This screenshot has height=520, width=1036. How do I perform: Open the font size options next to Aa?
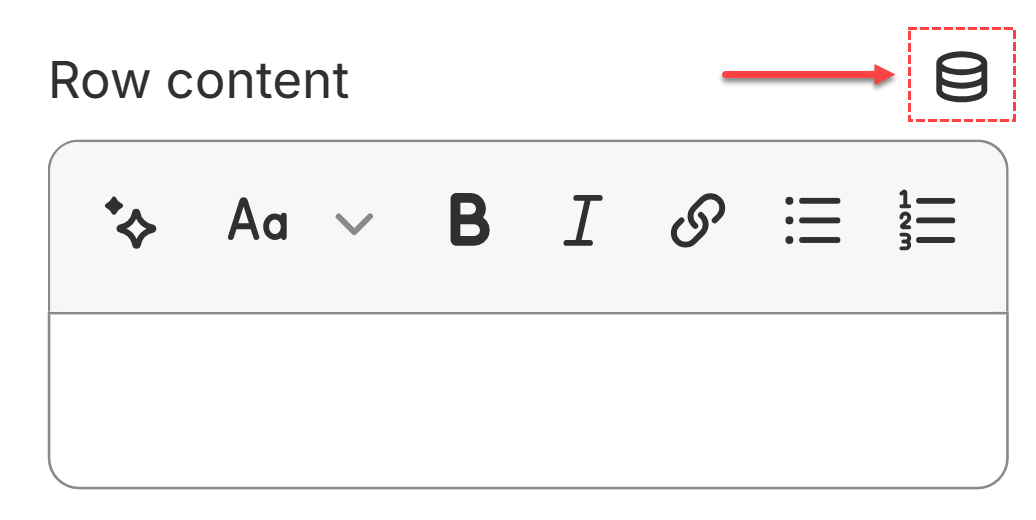[354, 223]
